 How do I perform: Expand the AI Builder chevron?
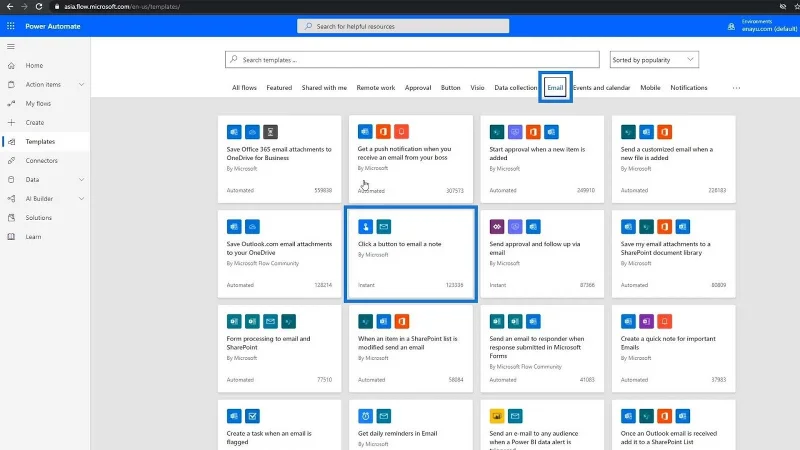(x=81, y=198)
